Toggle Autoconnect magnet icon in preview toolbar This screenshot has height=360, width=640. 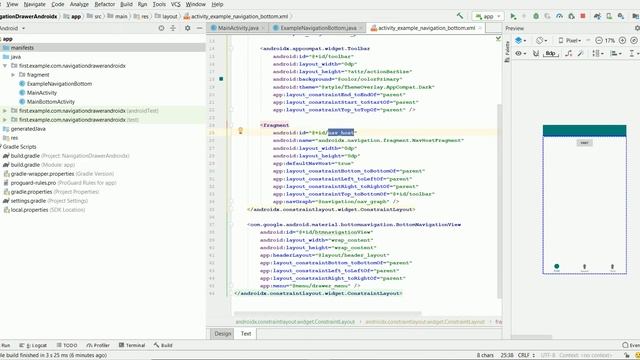click(x=536, y=53)
